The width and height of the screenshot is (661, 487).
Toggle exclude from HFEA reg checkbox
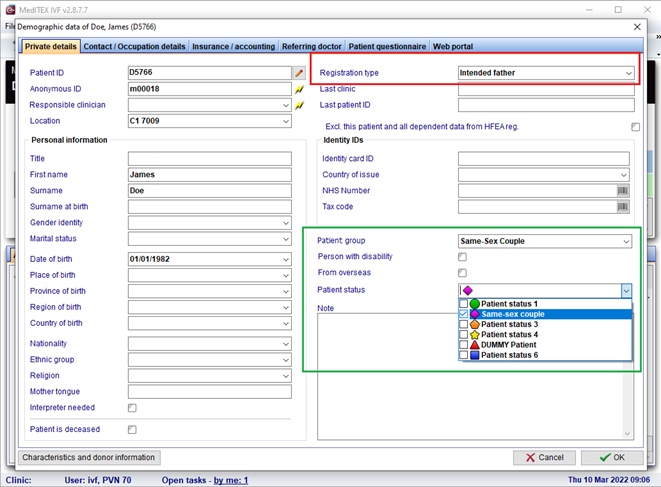(x=635, y=127)
